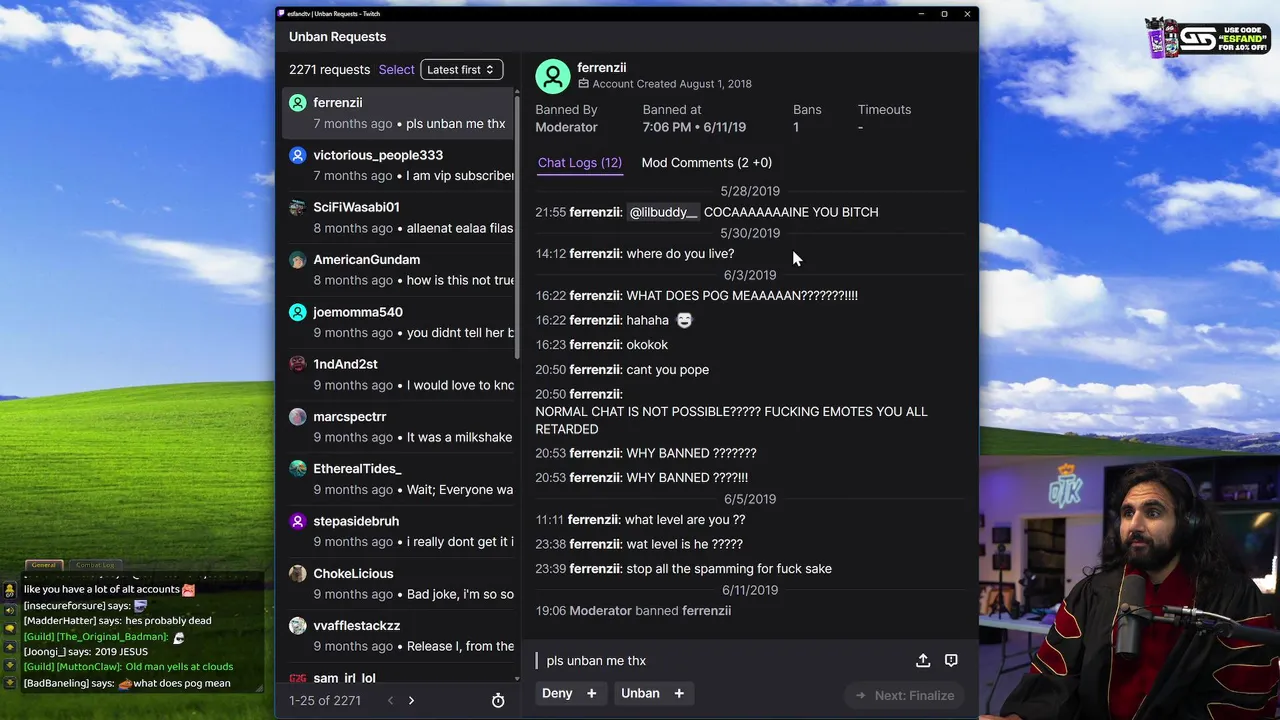Viewport: 1280px width, 720px height.
Task: Click SciFiWasabi01 avatar thumbnail
Action: point(297,207)
